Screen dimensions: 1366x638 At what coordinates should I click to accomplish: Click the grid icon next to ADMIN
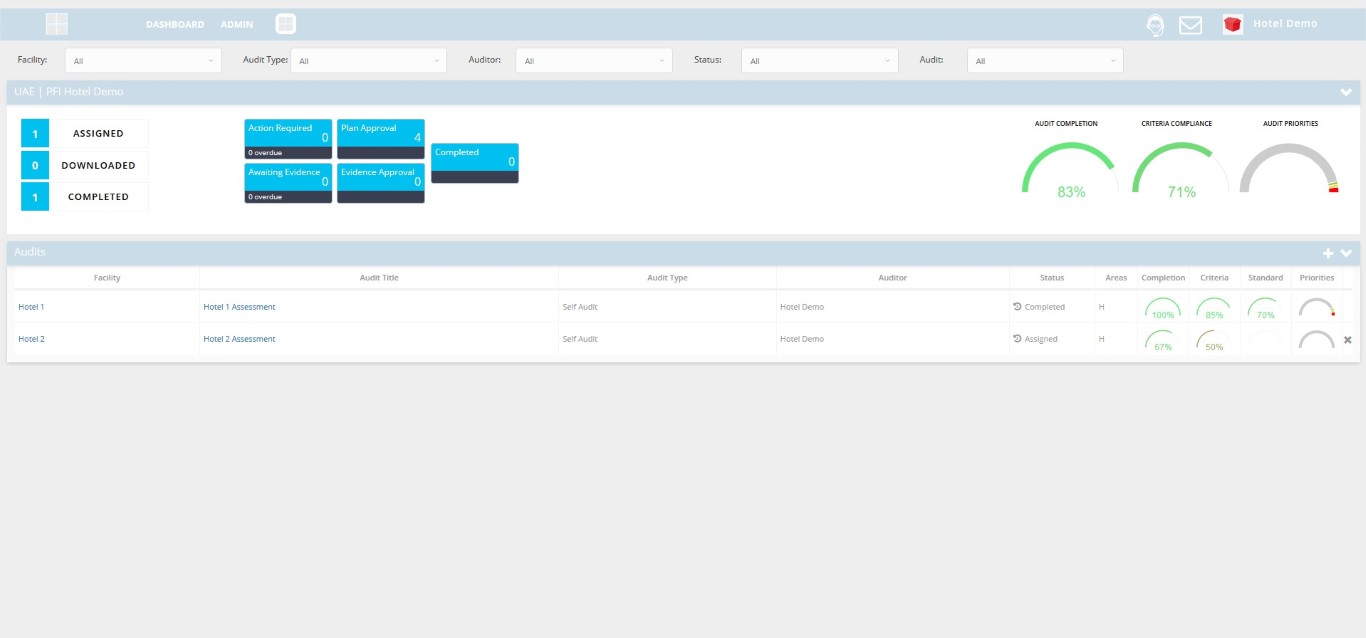(x=286, y=24)
